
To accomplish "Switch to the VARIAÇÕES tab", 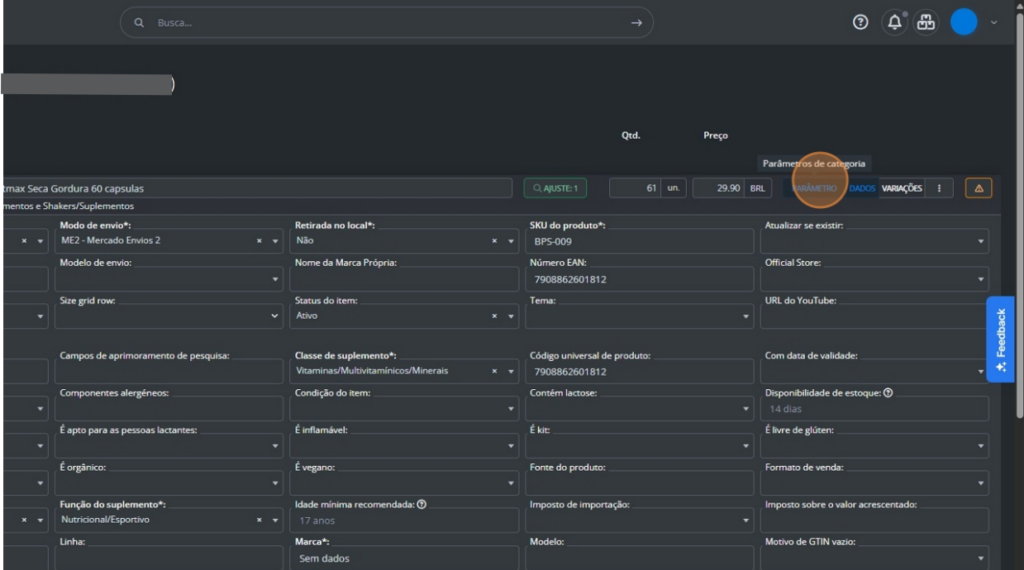I will point(901,188).
